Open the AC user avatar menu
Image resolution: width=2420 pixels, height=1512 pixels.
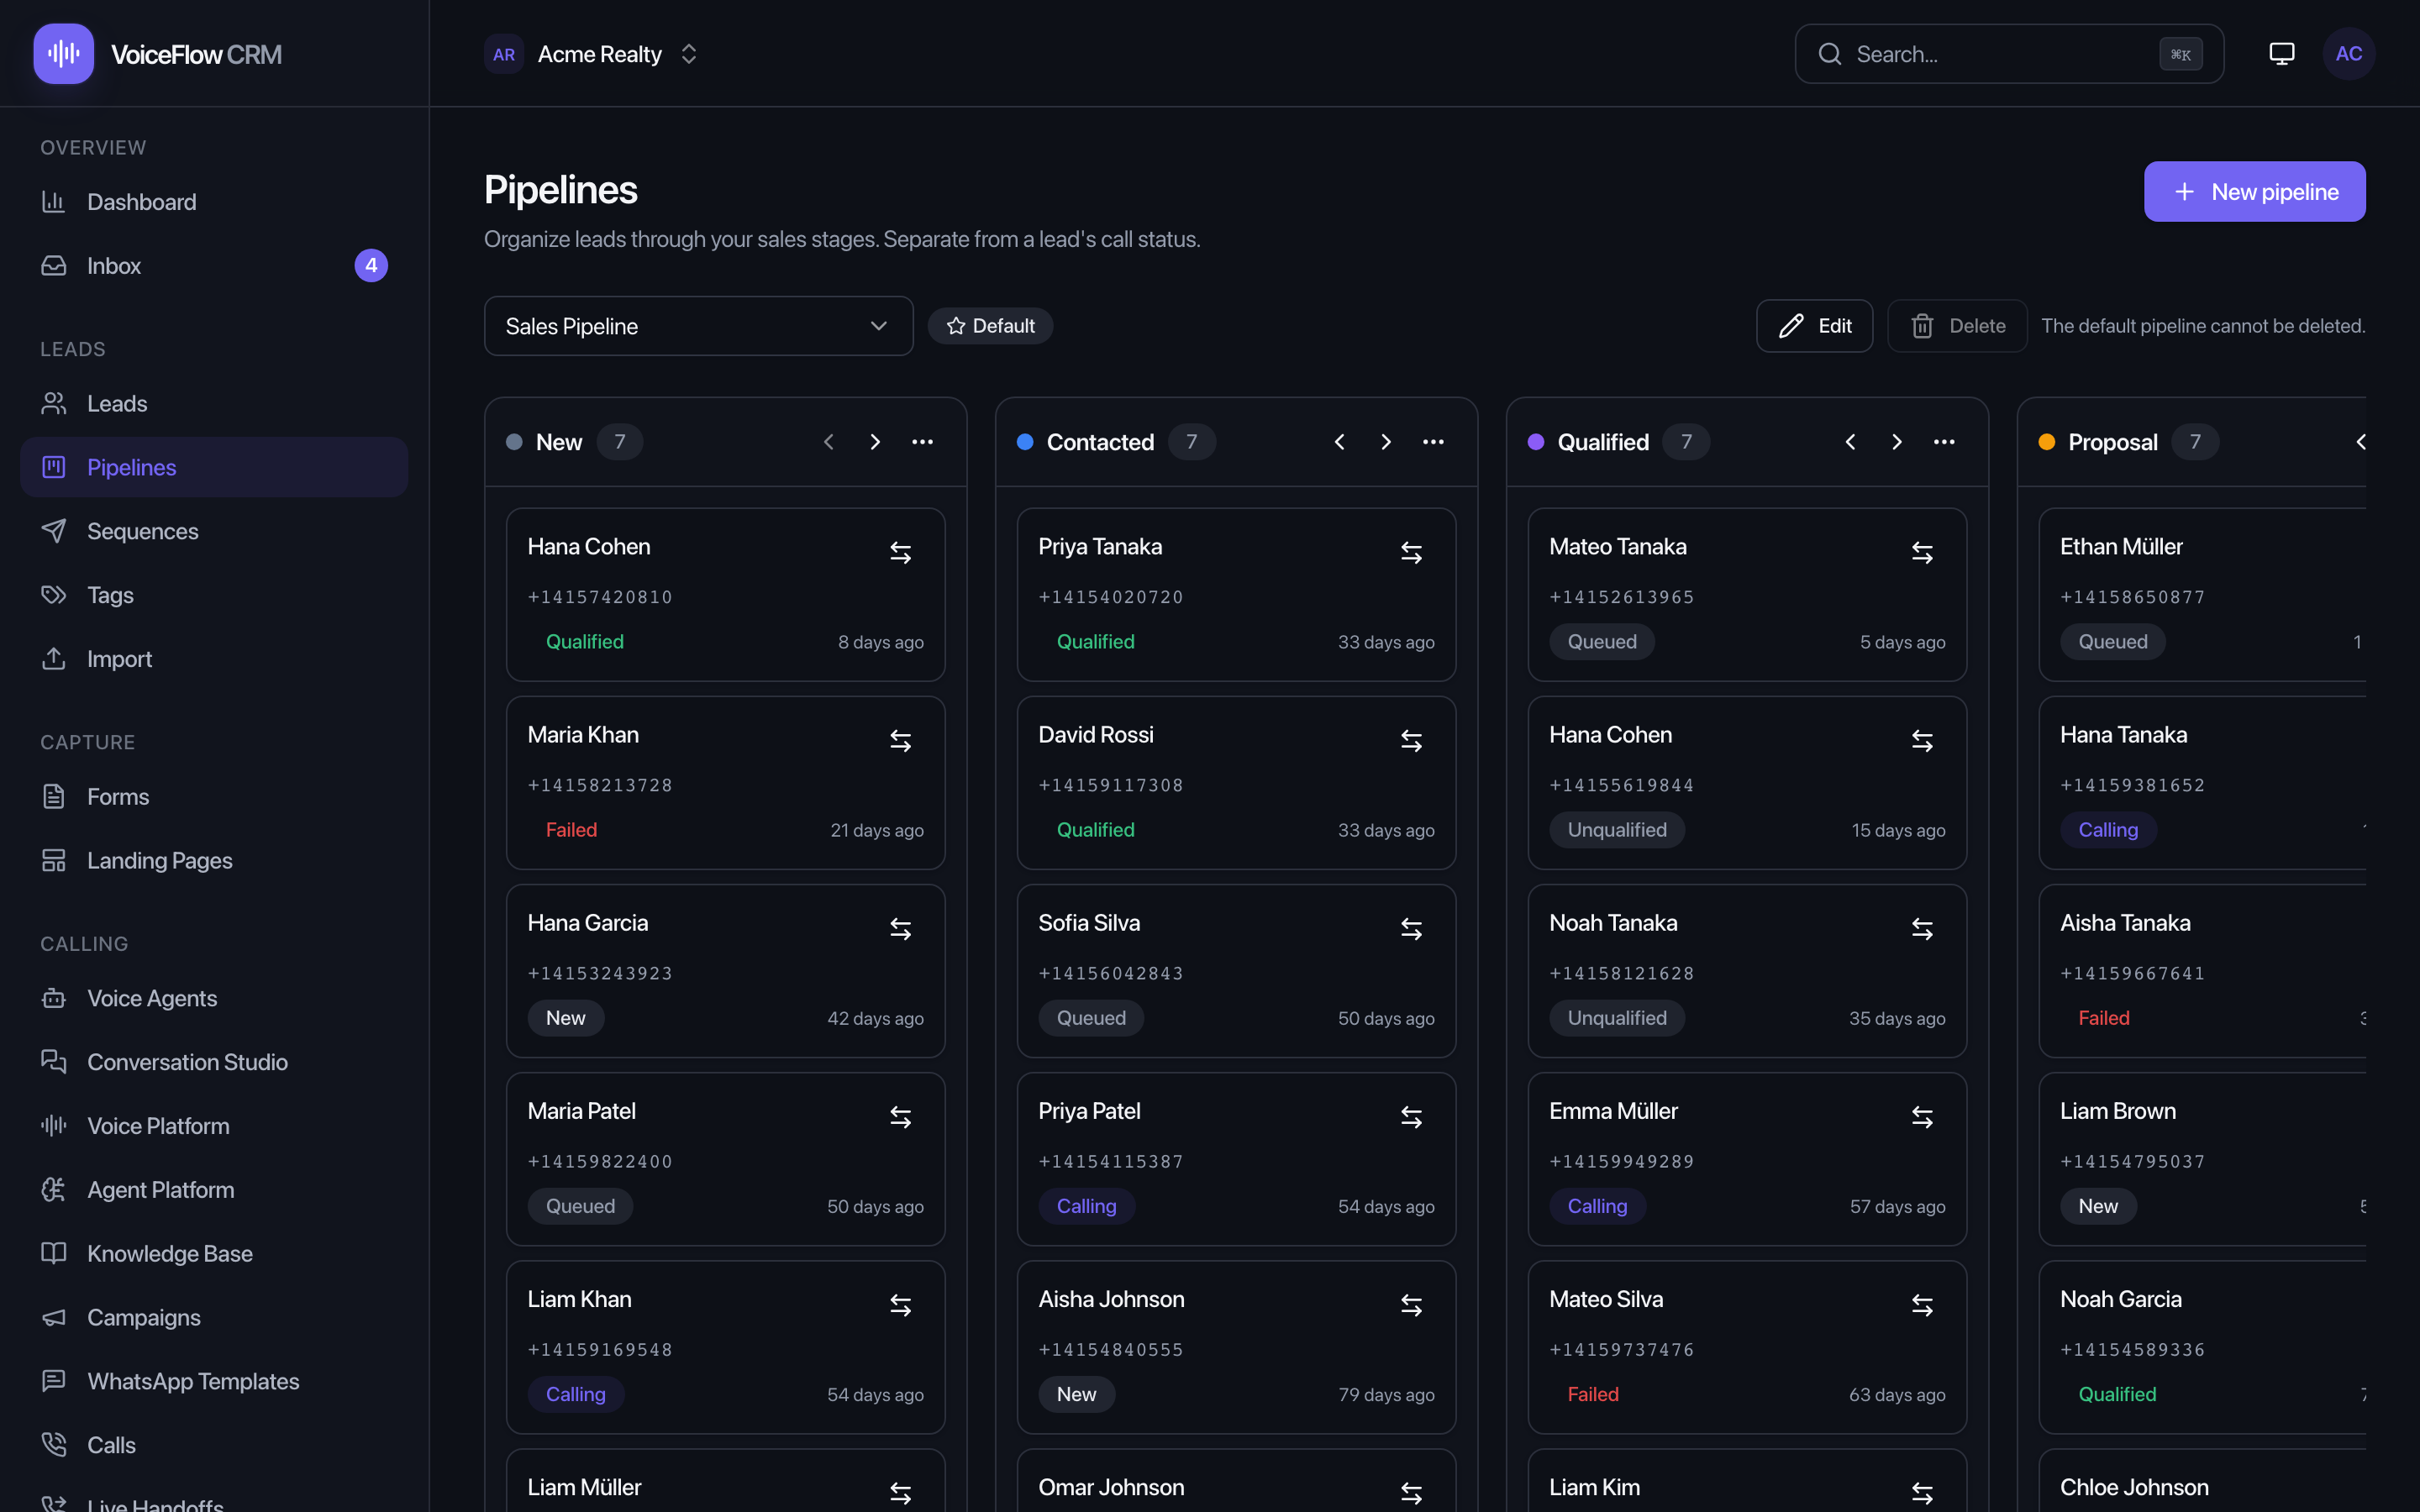pos(2348,54)
